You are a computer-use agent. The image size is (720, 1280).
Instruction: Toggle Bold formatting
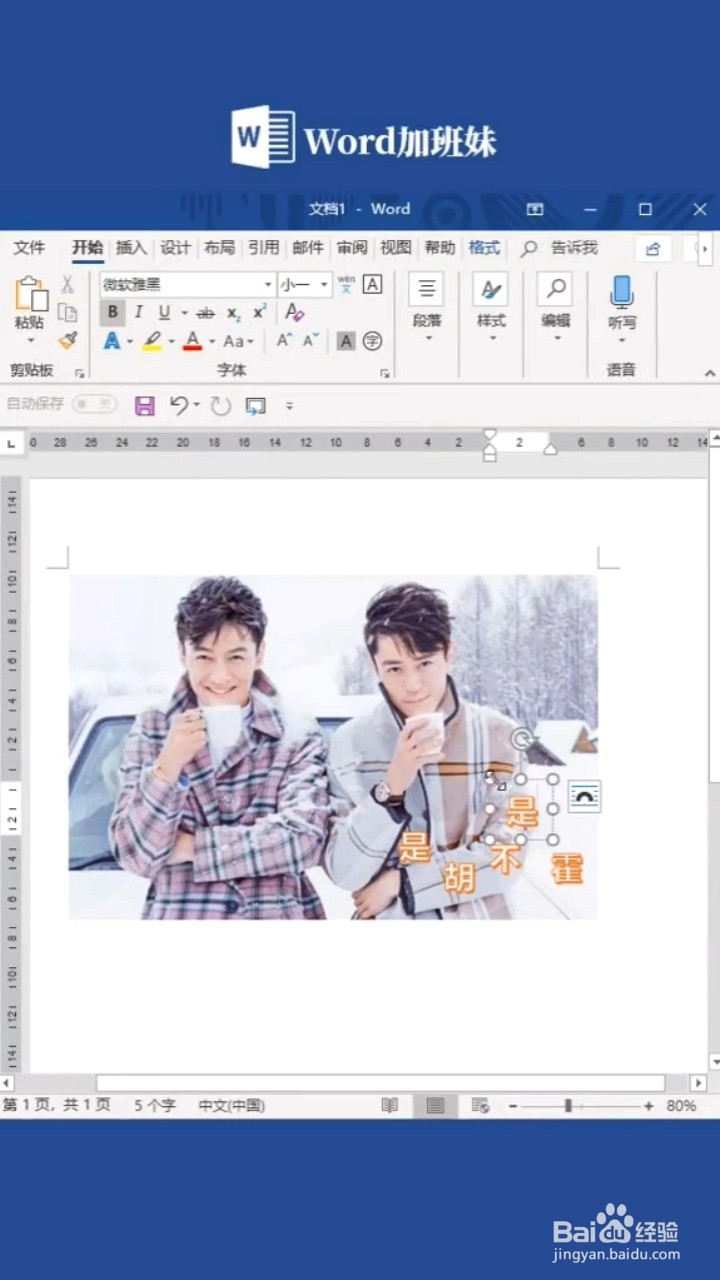[x=113, y=312]
